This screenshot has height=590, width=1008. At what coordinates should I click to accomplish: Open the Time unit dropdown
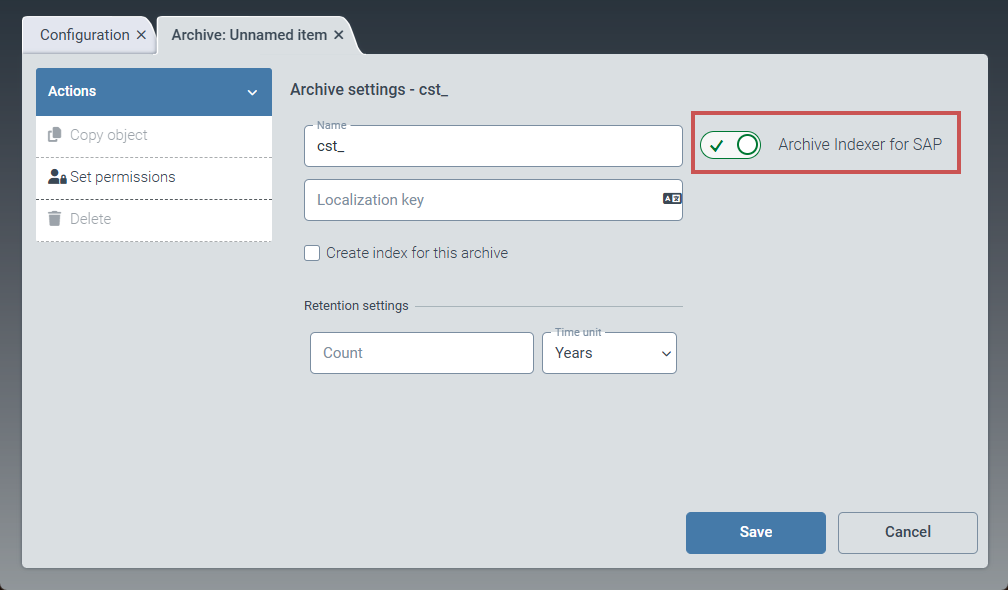click(609, 353)
